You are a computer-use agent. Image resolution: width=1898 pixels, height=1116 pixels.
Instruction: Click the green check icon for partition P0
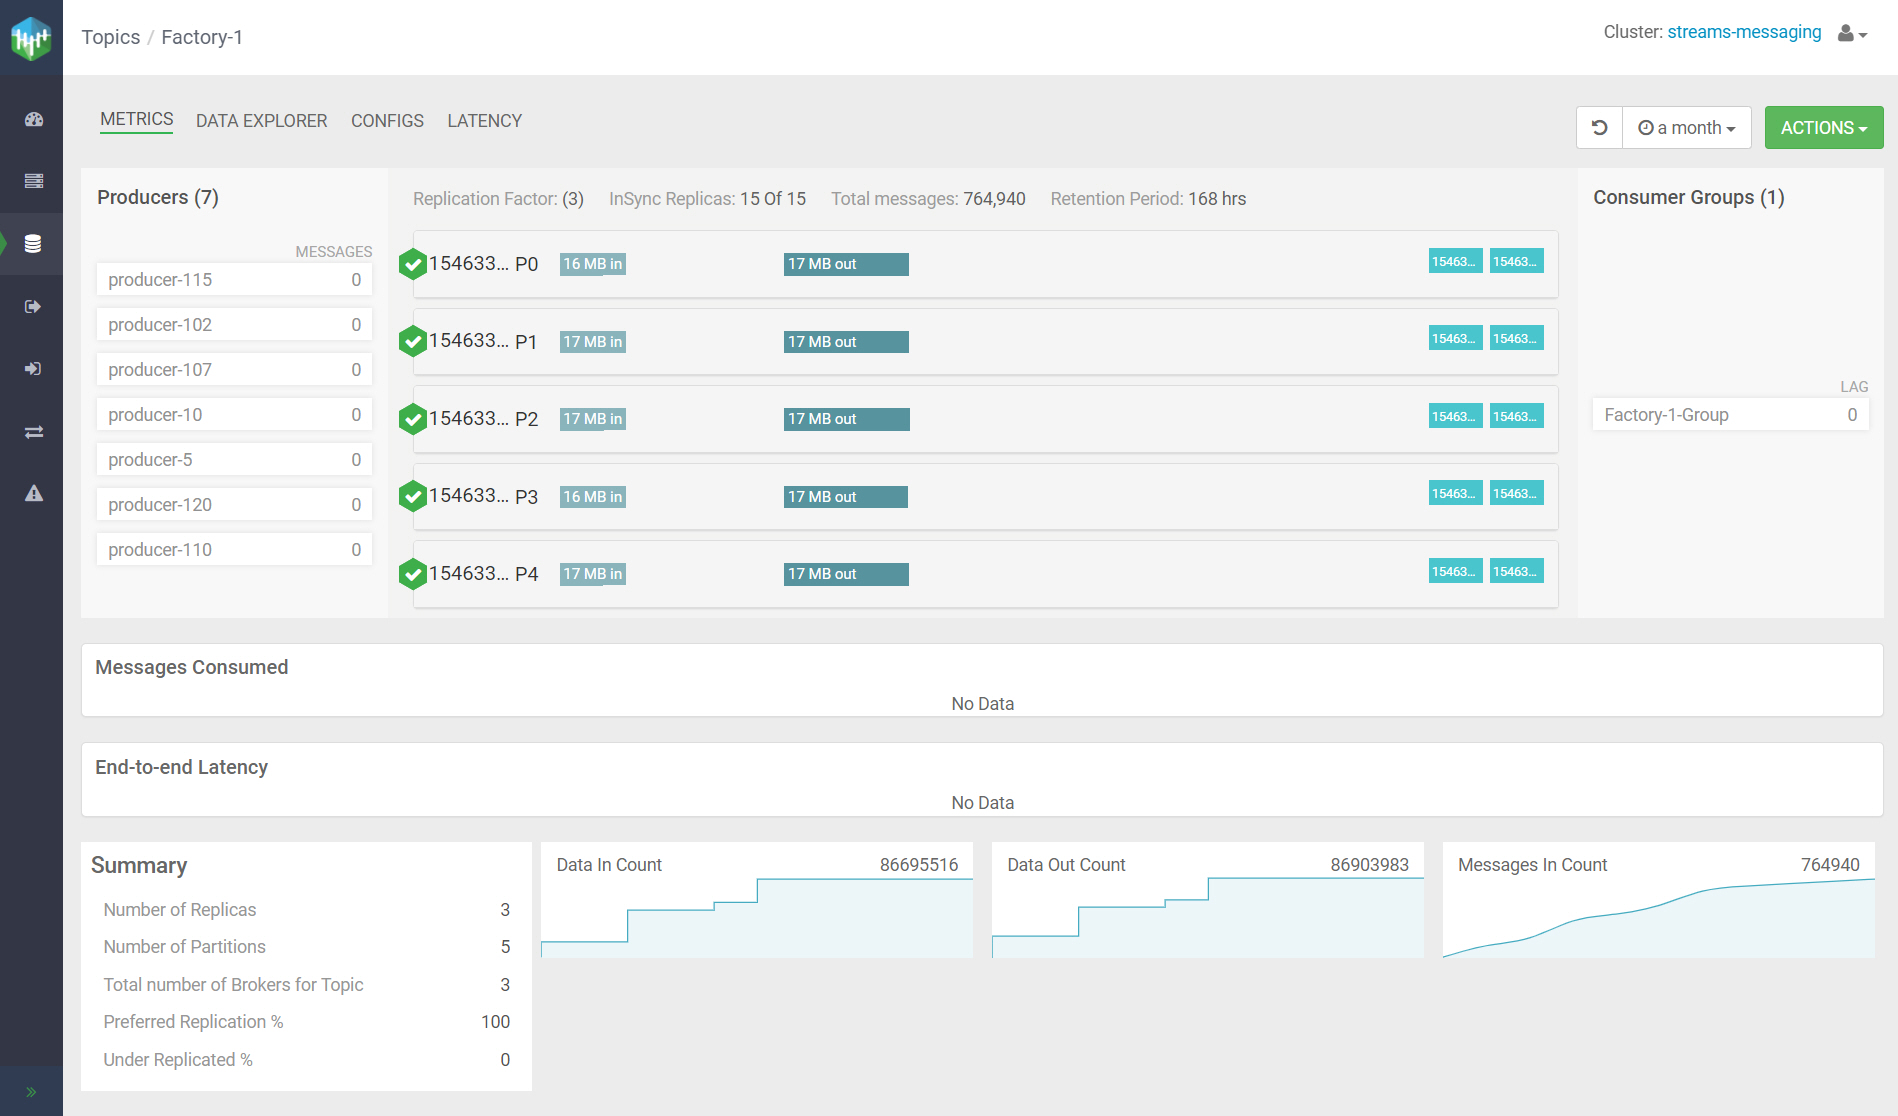413,264
